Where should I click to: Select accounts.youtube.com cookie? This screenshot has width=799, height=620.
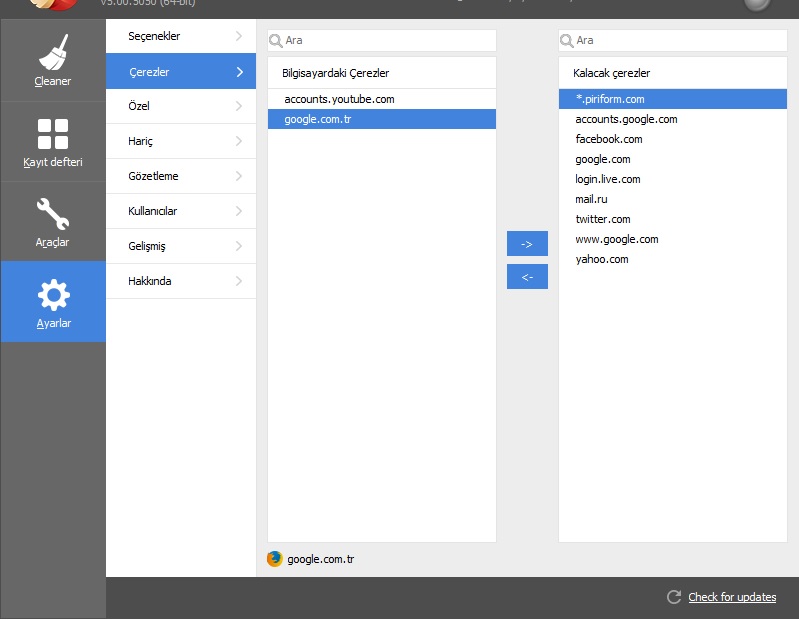pos(382,99)
